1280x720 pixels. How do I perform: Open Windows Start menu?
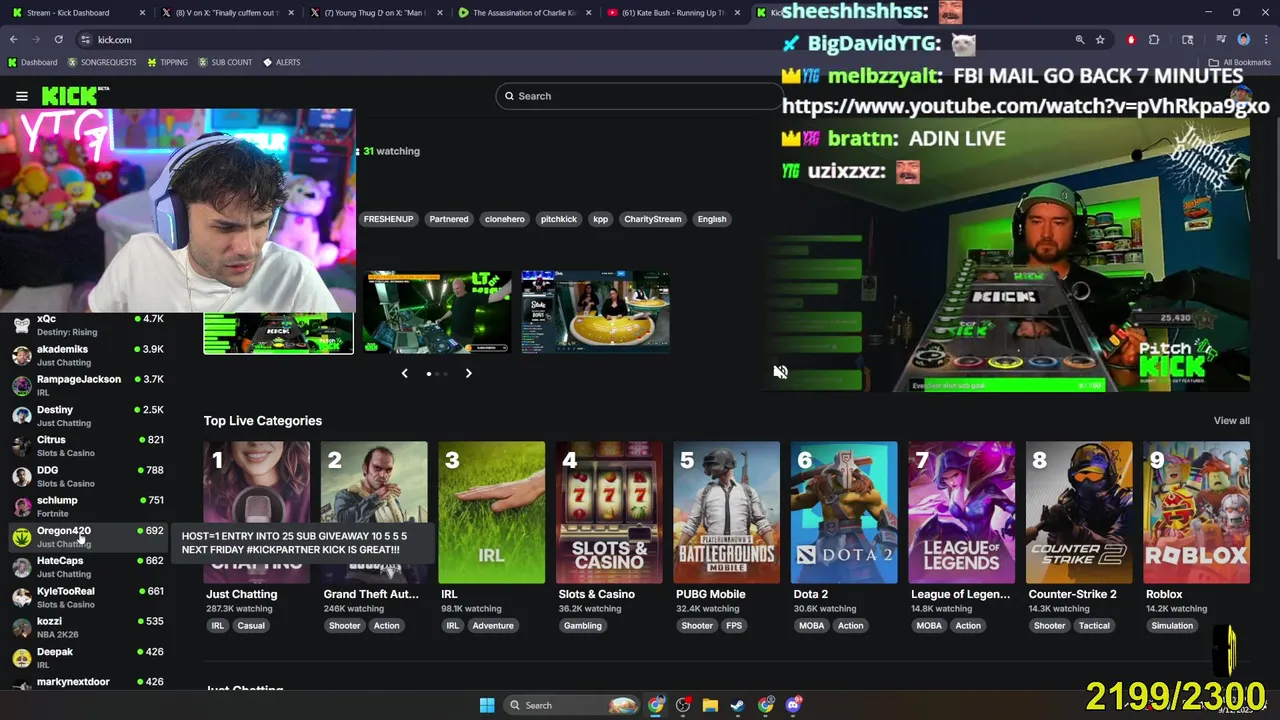click(x=487, y=705)
